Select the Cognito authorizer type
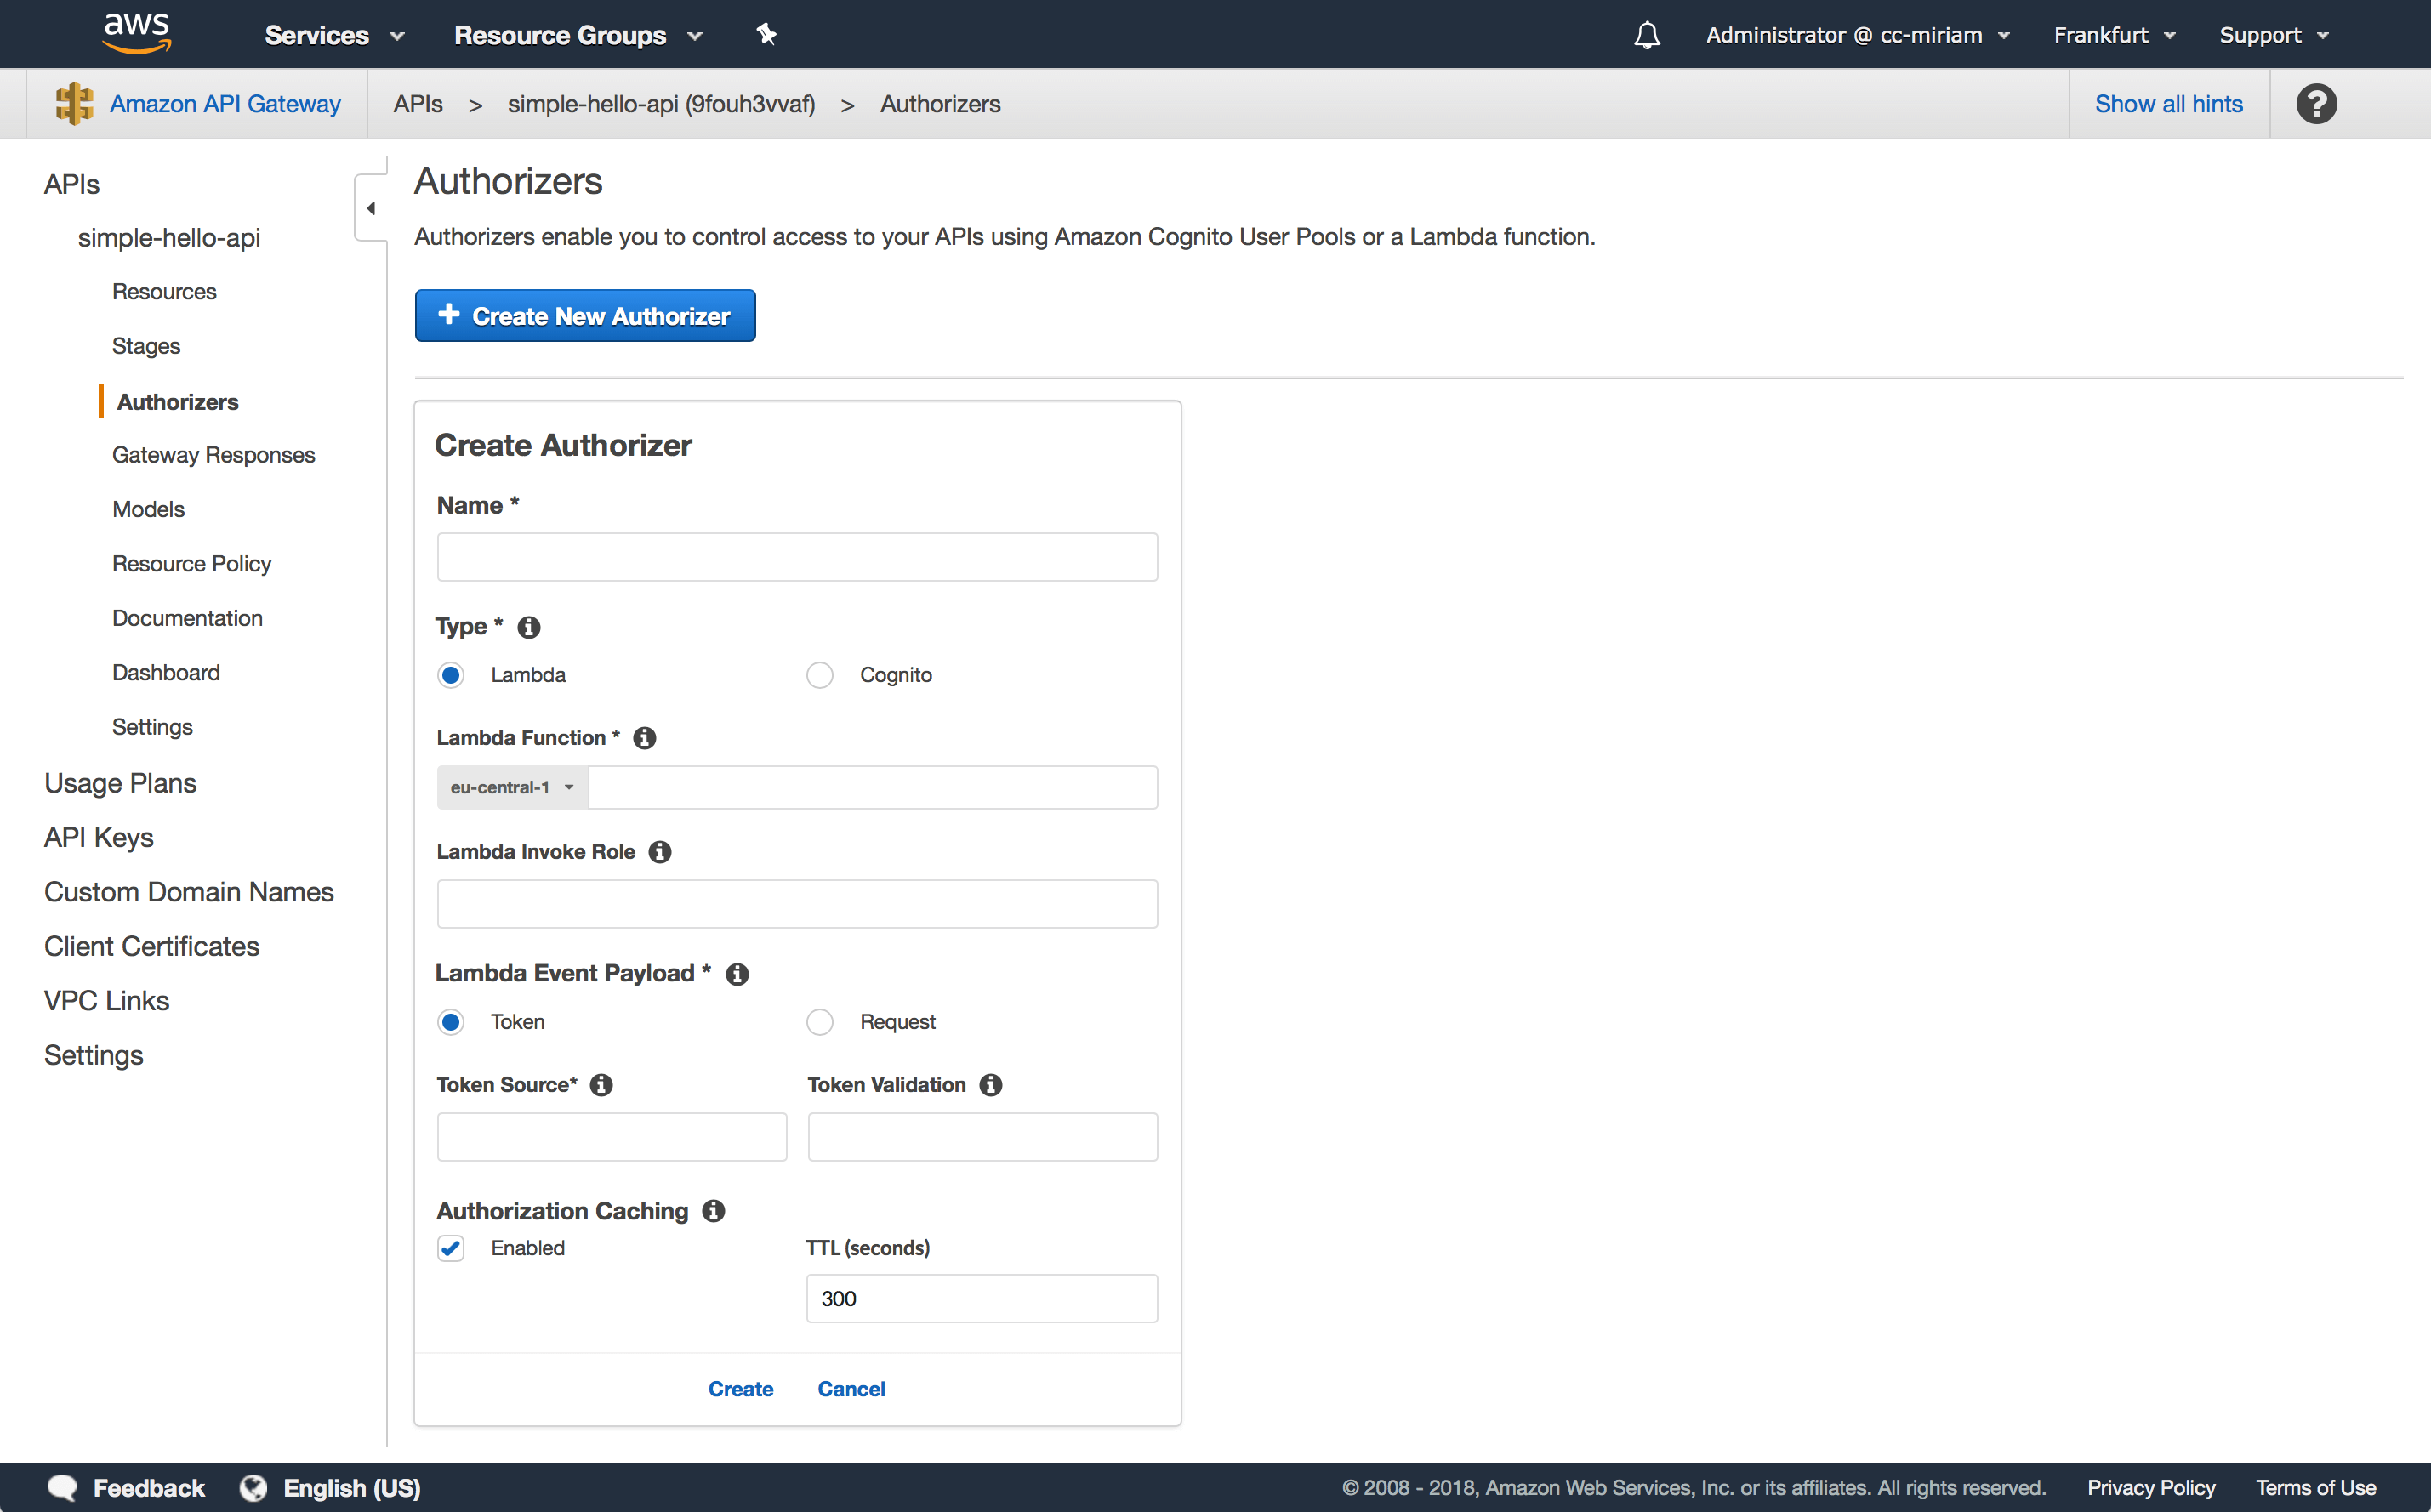This screenshot has width=2431, height=1512. pos(820,675)
